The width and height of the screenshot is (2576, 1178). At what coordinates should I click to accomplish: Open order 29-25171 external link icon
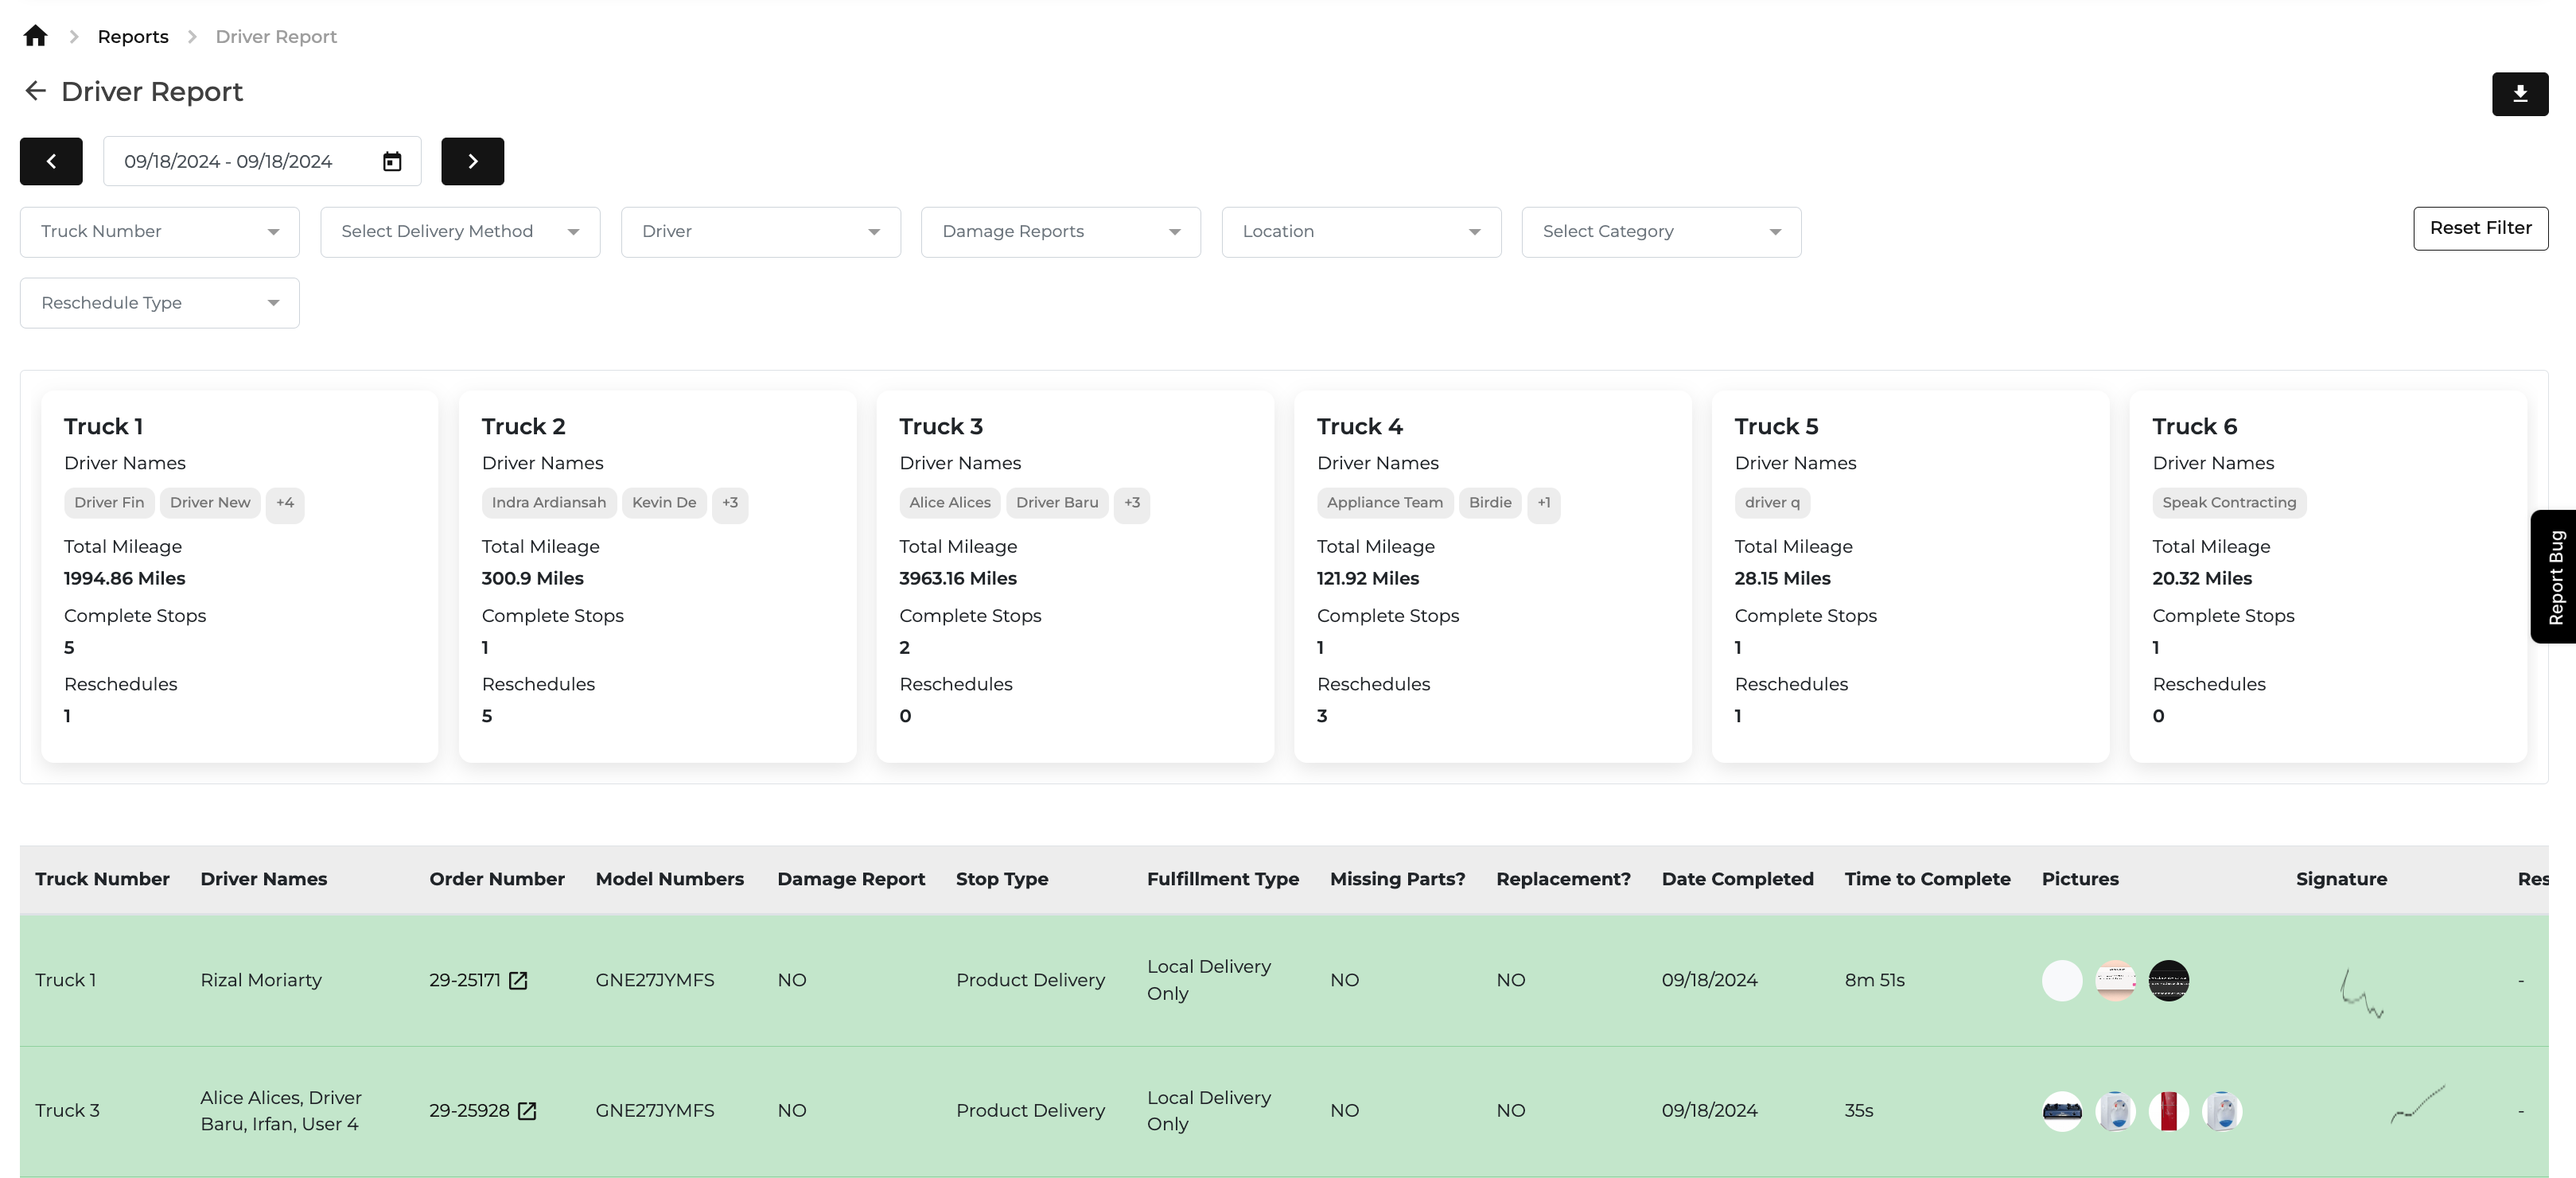point(518,981)
